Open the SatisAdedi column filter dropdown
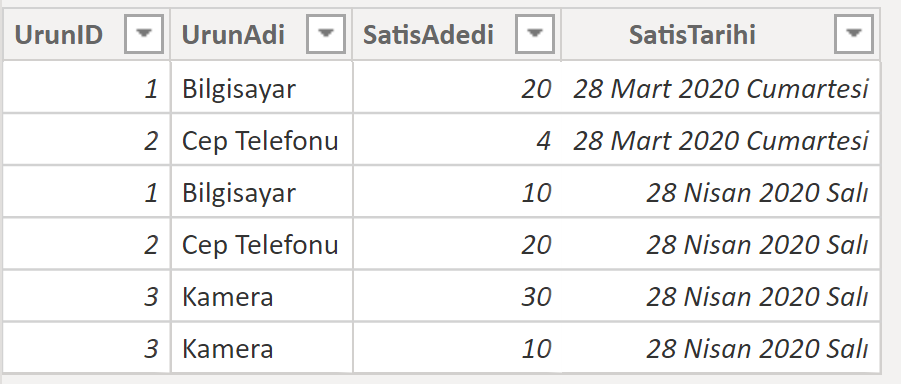Screen dimensions: 901x384 point(534,34)
